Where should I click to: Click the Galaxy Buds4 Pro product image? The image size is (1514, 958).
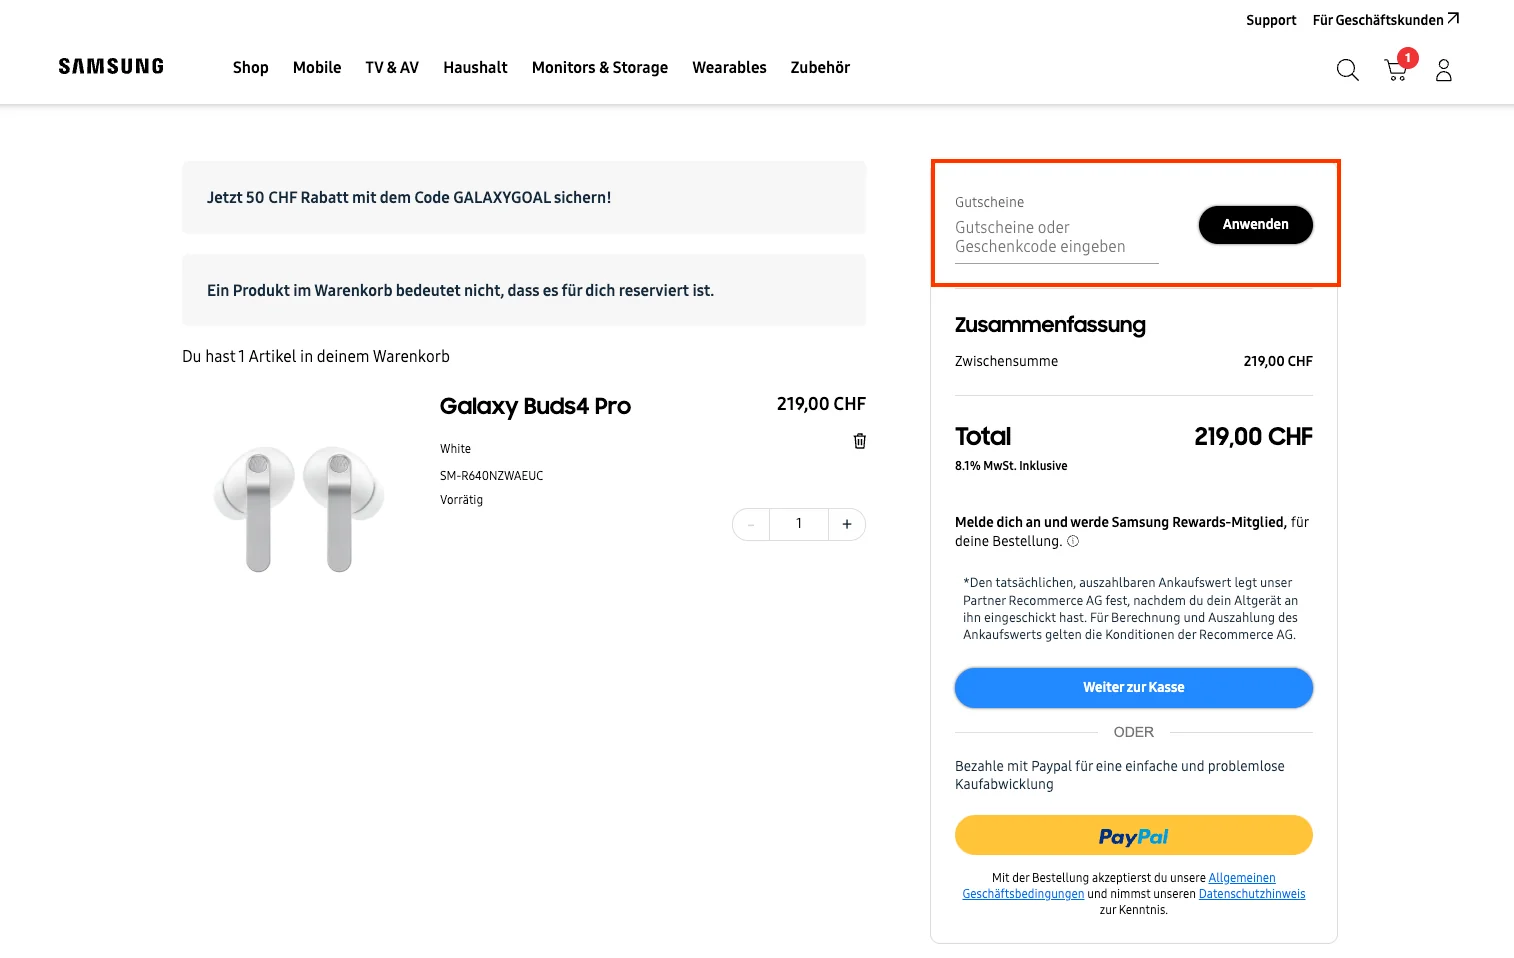(299, 508)
